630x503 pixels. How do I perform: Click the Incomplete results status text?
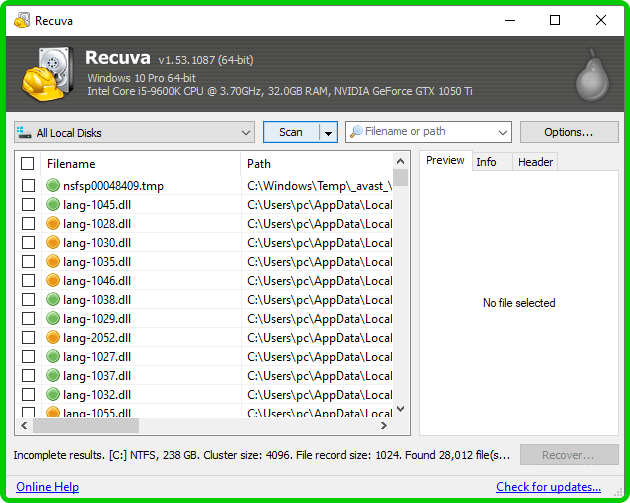pos(262,455)
